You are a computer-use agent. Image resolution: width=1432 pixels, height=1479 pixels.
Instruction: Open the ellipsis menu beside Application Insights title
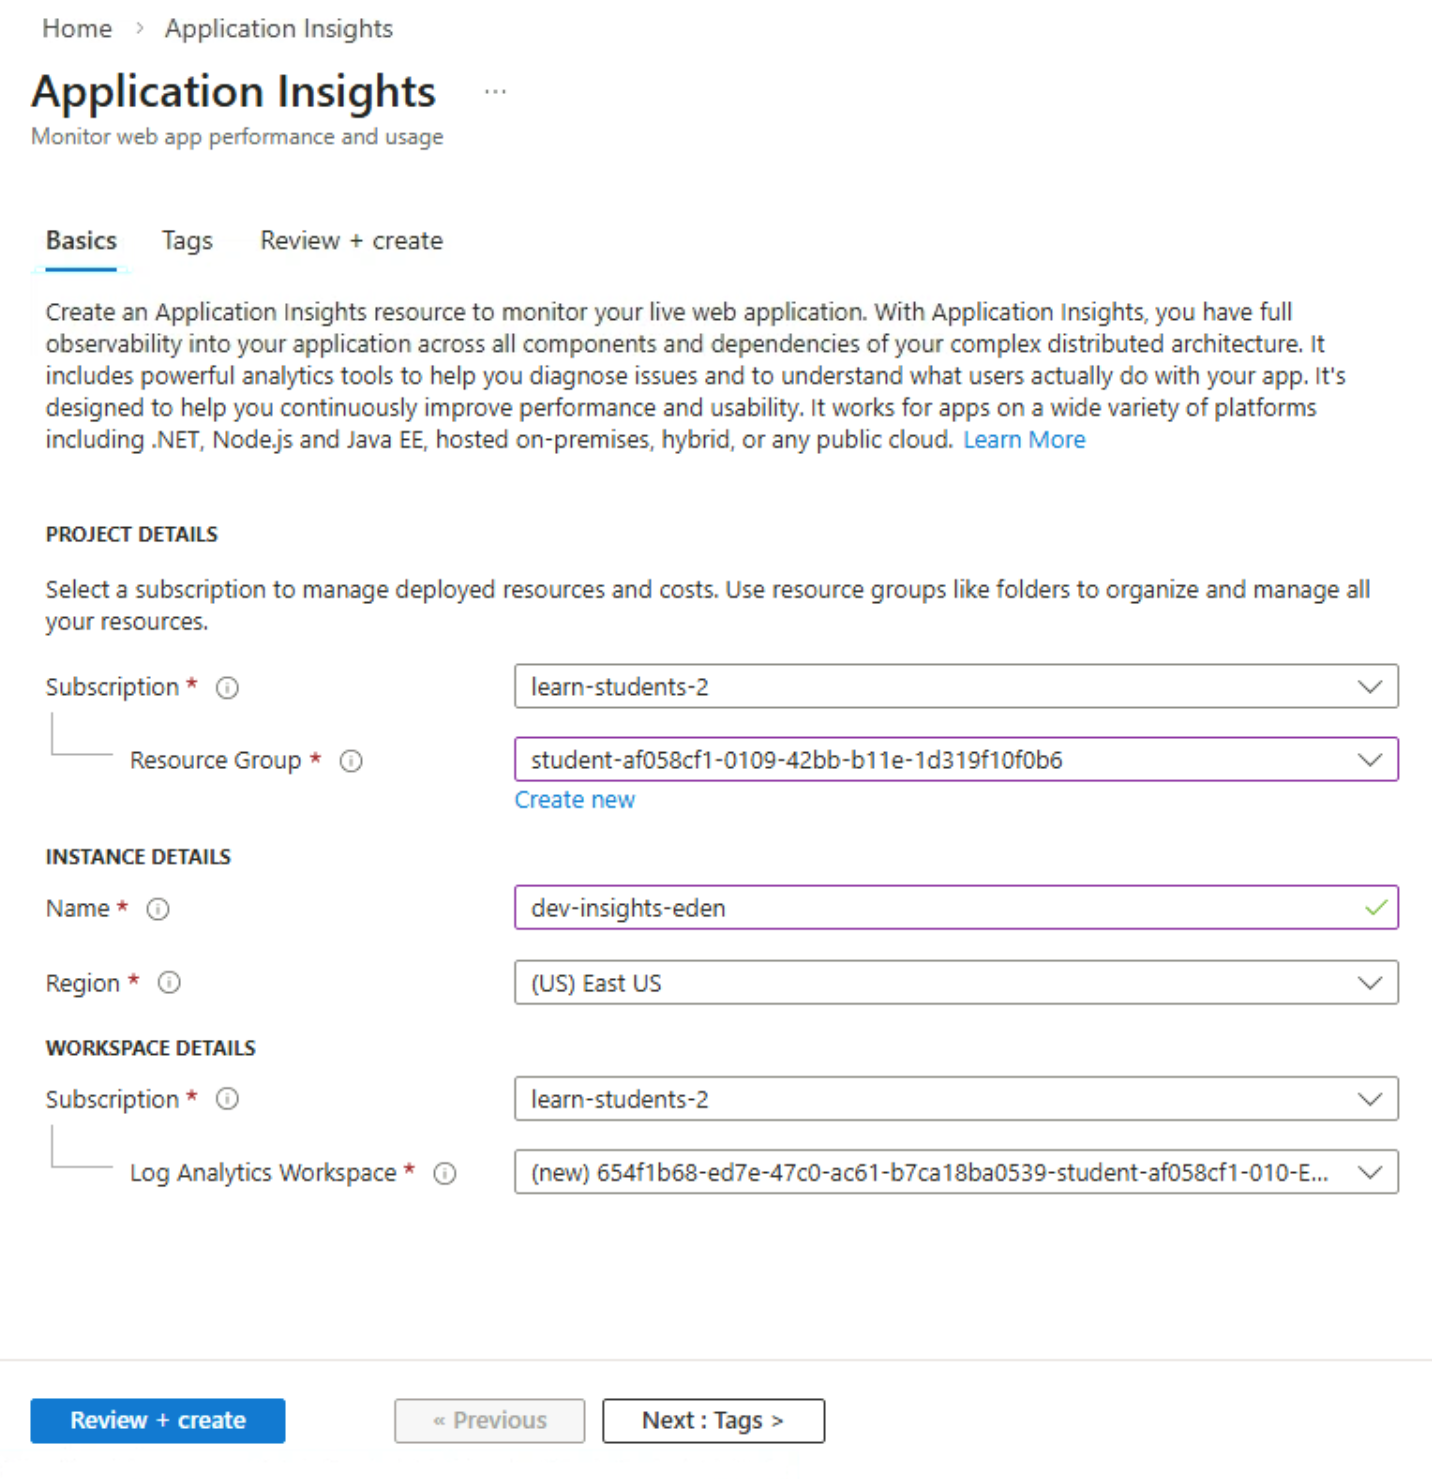495,92
